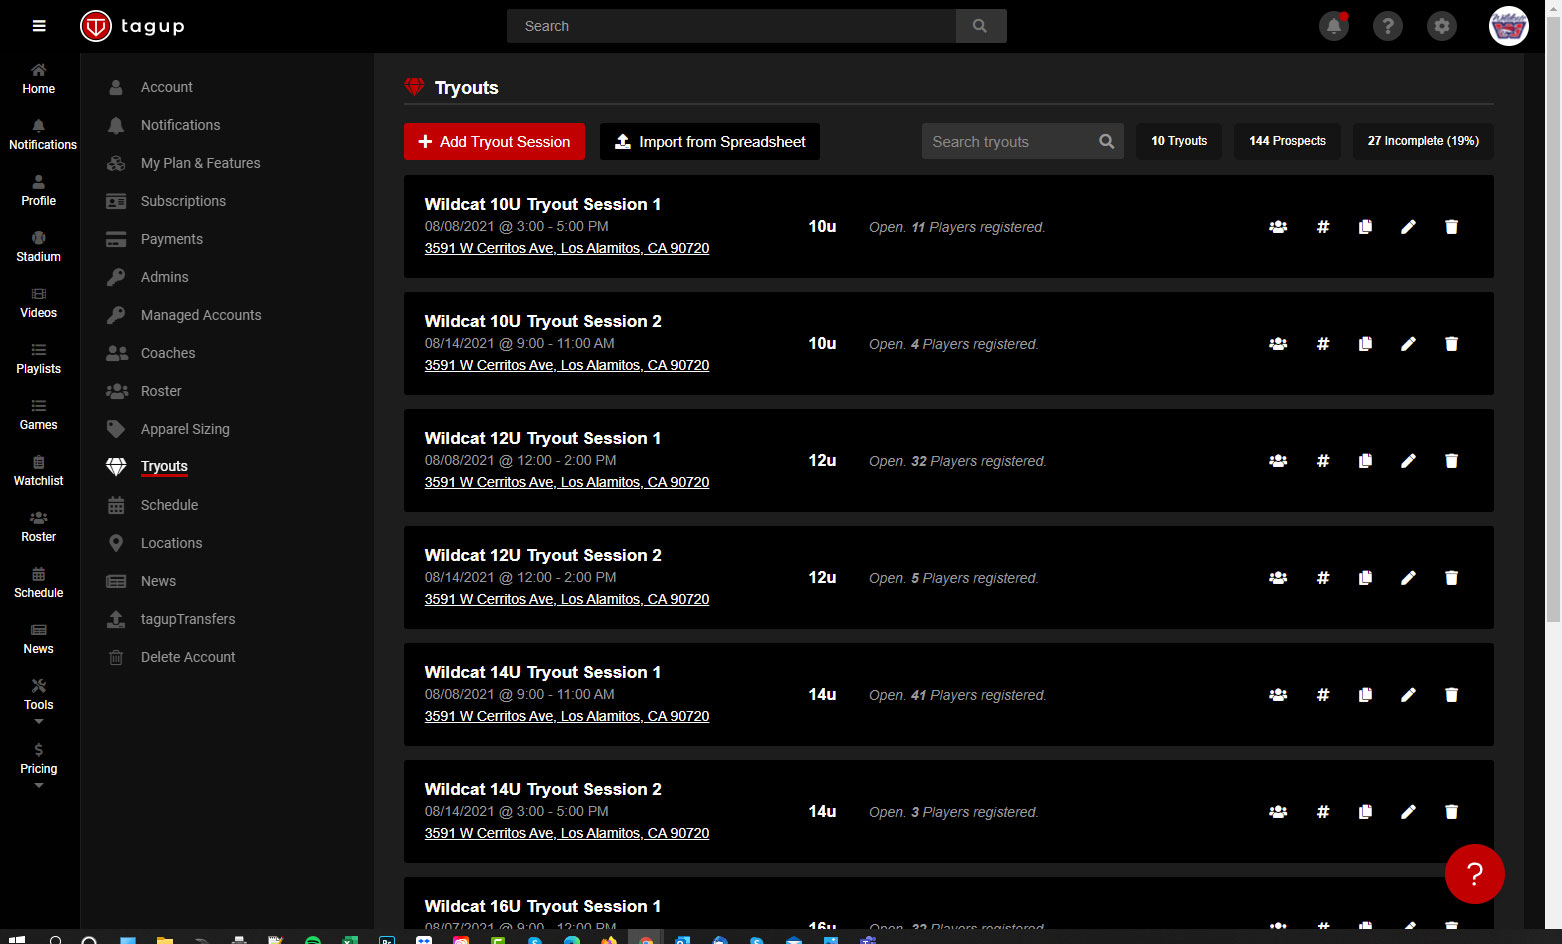Image resolution: width=1562 pixels, height=944 pixels.
Task: Copy Wildcat 12U Tryout Session 1
Action: click(x=1365, y=461)
